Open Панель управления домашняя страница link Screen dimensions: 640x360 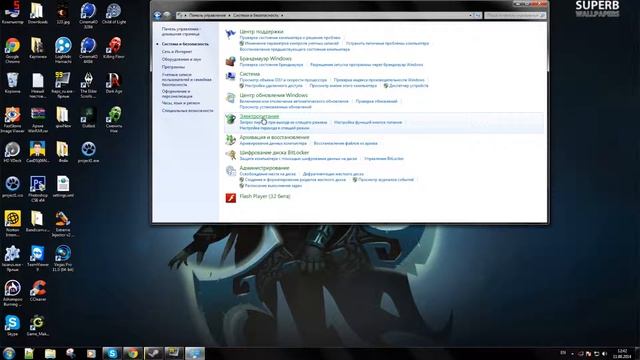180,31
